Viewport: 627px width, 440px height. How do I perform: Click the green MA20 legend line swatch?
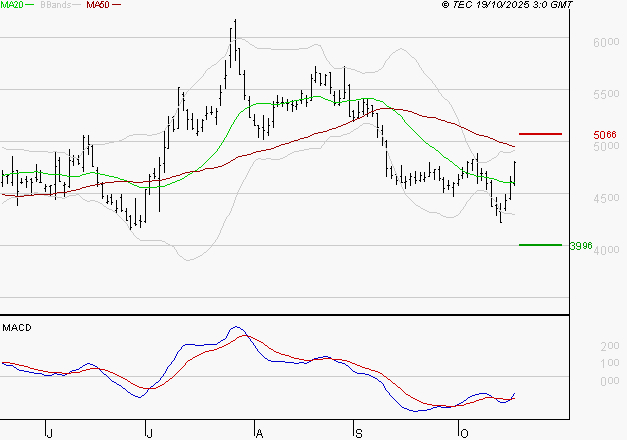click(x=33, y=5)
